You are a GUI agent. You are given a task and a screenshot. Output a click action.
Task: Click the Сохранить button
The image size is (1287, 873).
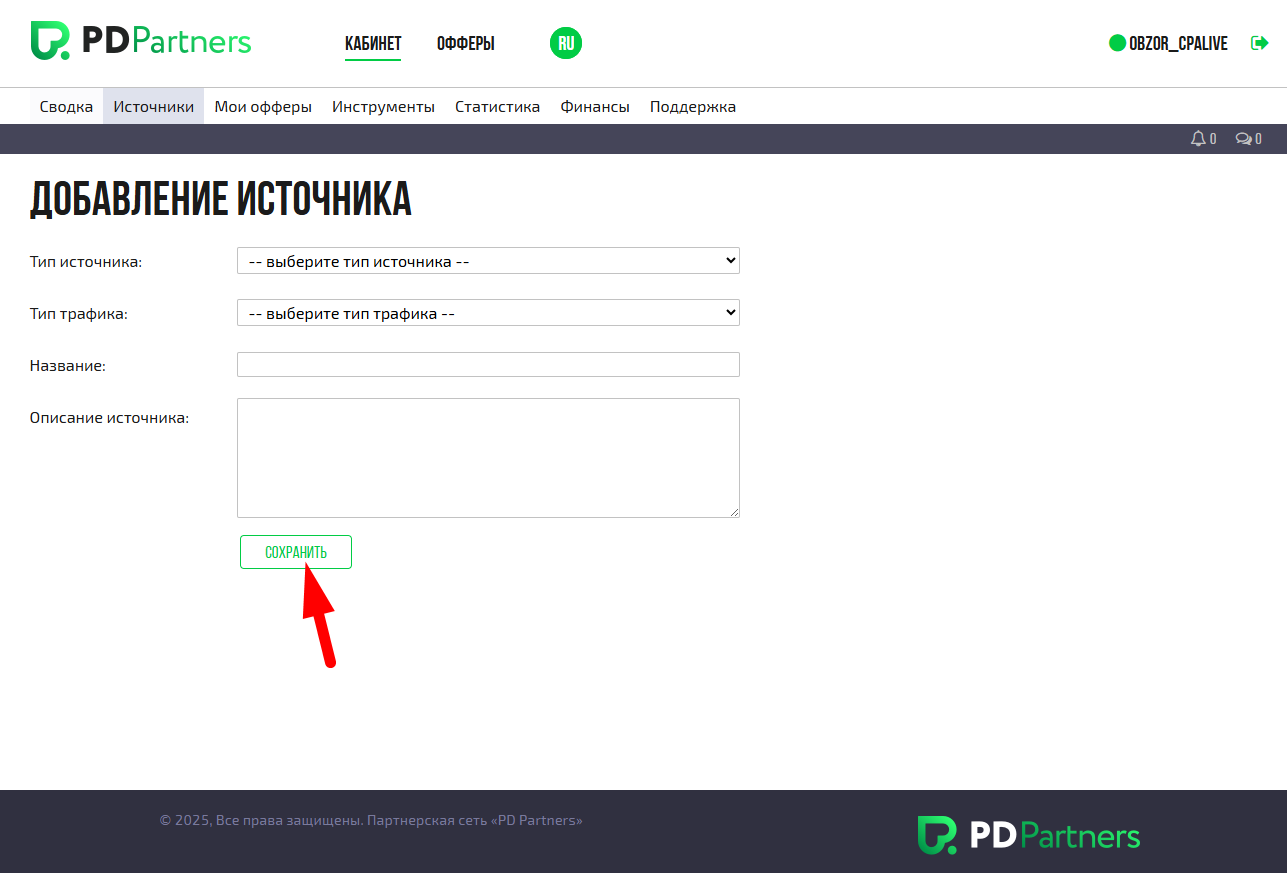pyautogui.click(x=296, y=552)
